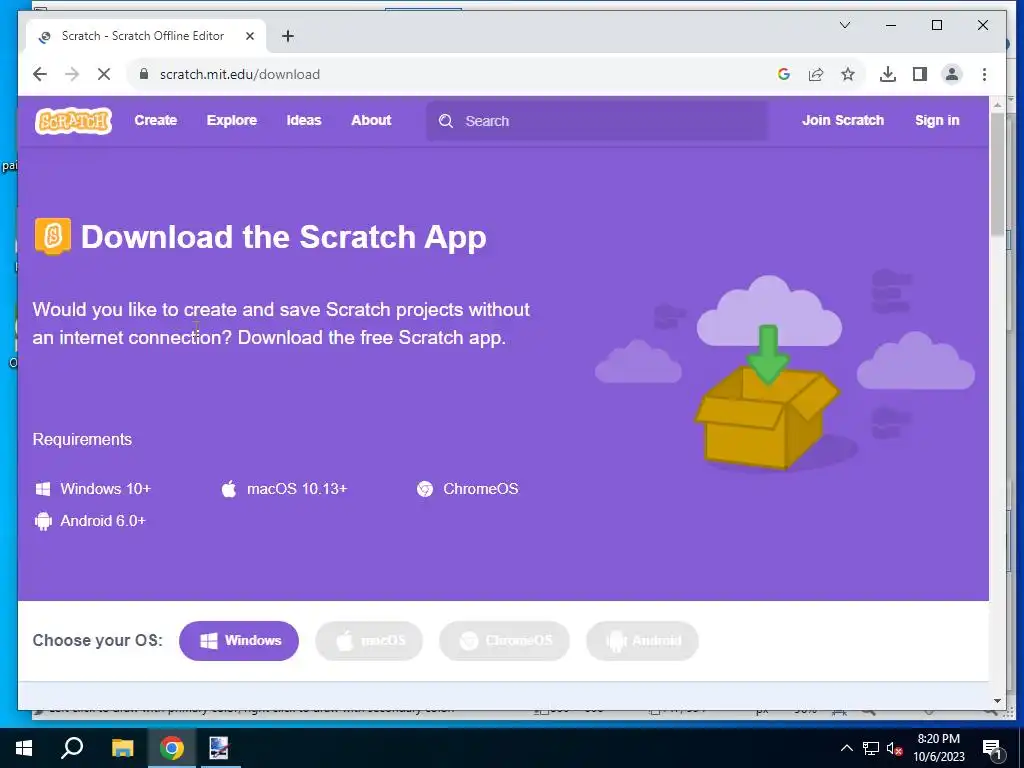Click the Android logo next to Android 6.0+
This screenshot has width=1024, height=768.
(43, 521)
